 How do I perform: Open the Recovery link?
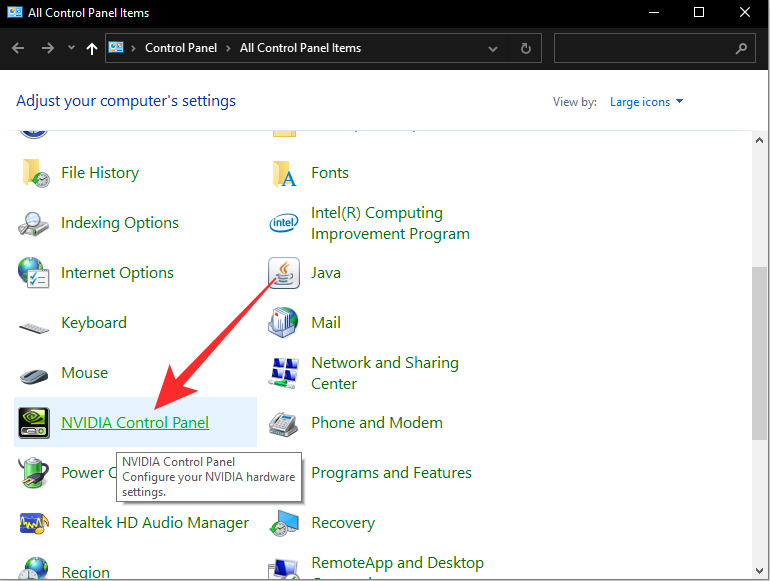(x=342, y=523)
